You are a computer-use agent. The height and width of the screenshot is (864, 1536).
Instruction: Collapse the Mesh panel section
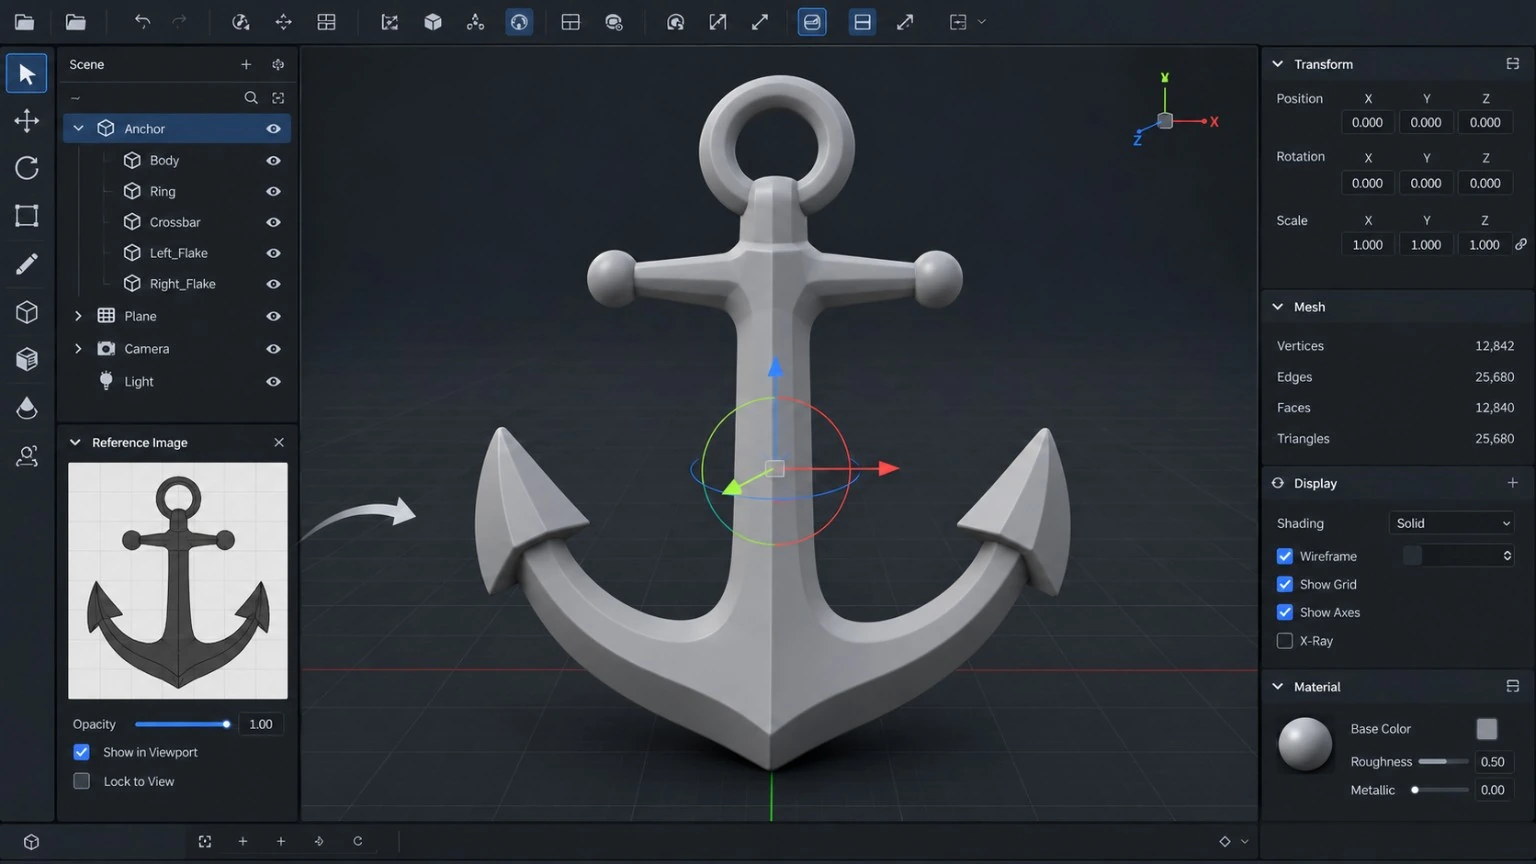(x=1278, y=307)
